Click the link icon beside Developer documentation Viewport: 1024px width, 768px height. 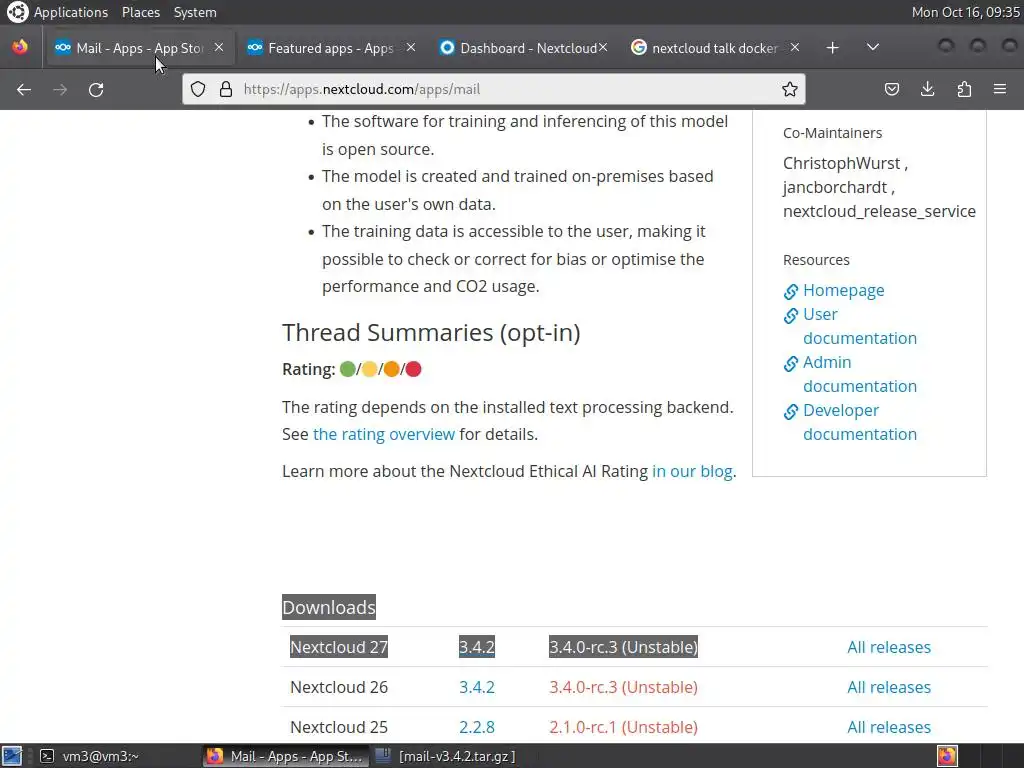(x=790, y=411)
